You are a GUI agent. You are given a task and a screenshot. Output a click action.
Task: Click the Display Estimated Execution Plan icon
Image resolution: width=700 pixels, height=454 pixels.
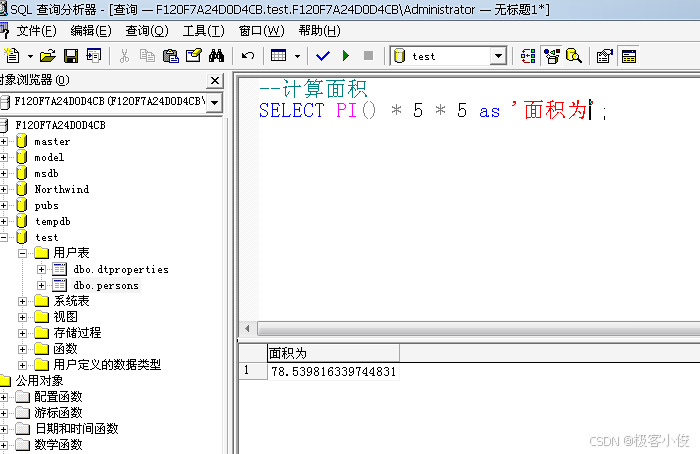click(528, 56)
